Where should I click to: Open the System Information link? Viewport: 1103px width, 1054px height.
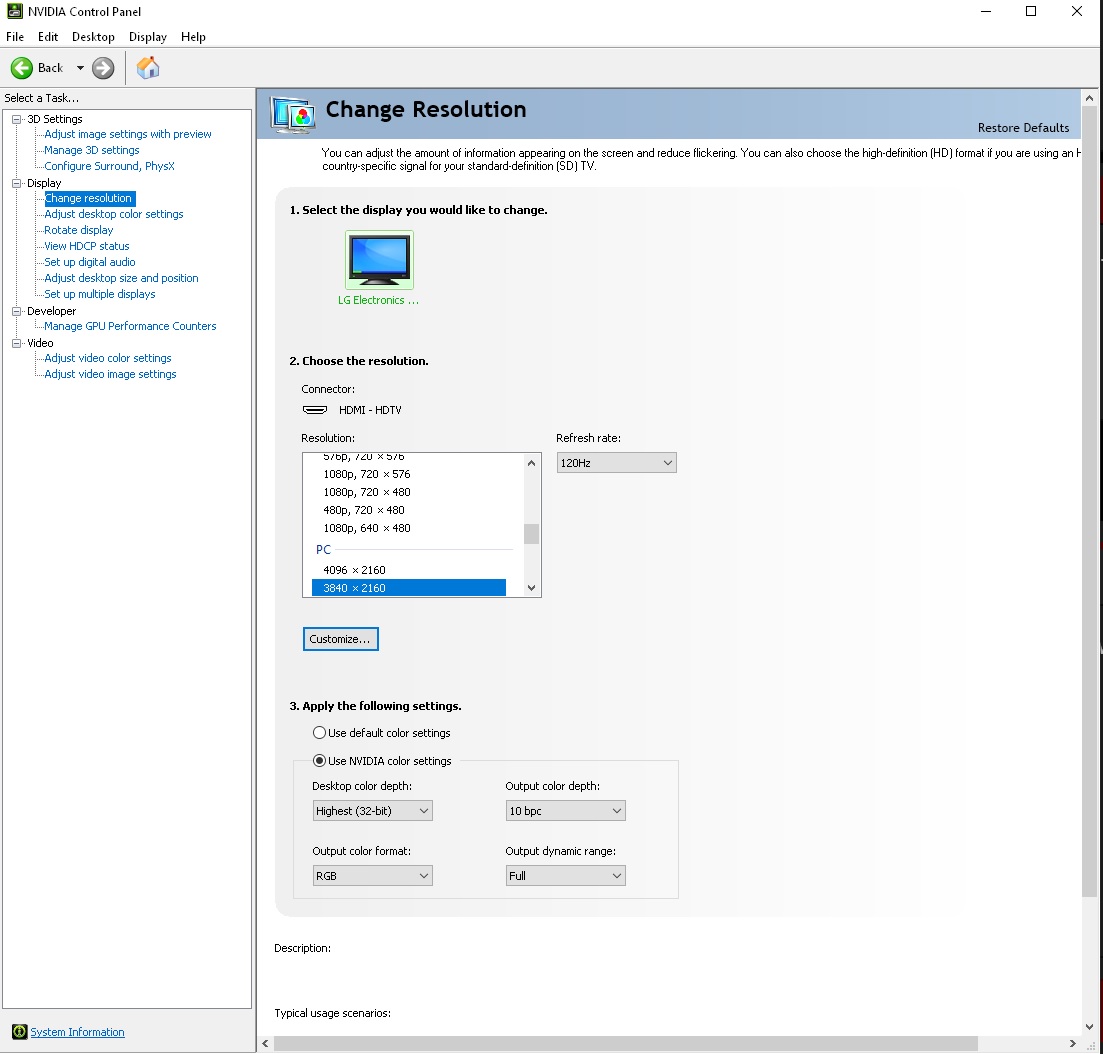point(77,1032)
